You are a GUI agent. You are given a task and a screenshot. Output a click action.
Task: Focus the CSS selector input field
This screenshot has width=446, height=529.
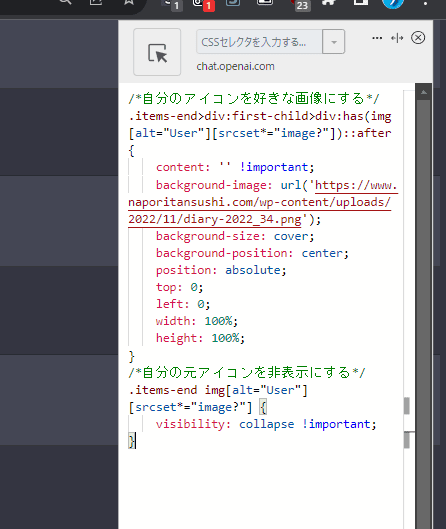[259, 42]
